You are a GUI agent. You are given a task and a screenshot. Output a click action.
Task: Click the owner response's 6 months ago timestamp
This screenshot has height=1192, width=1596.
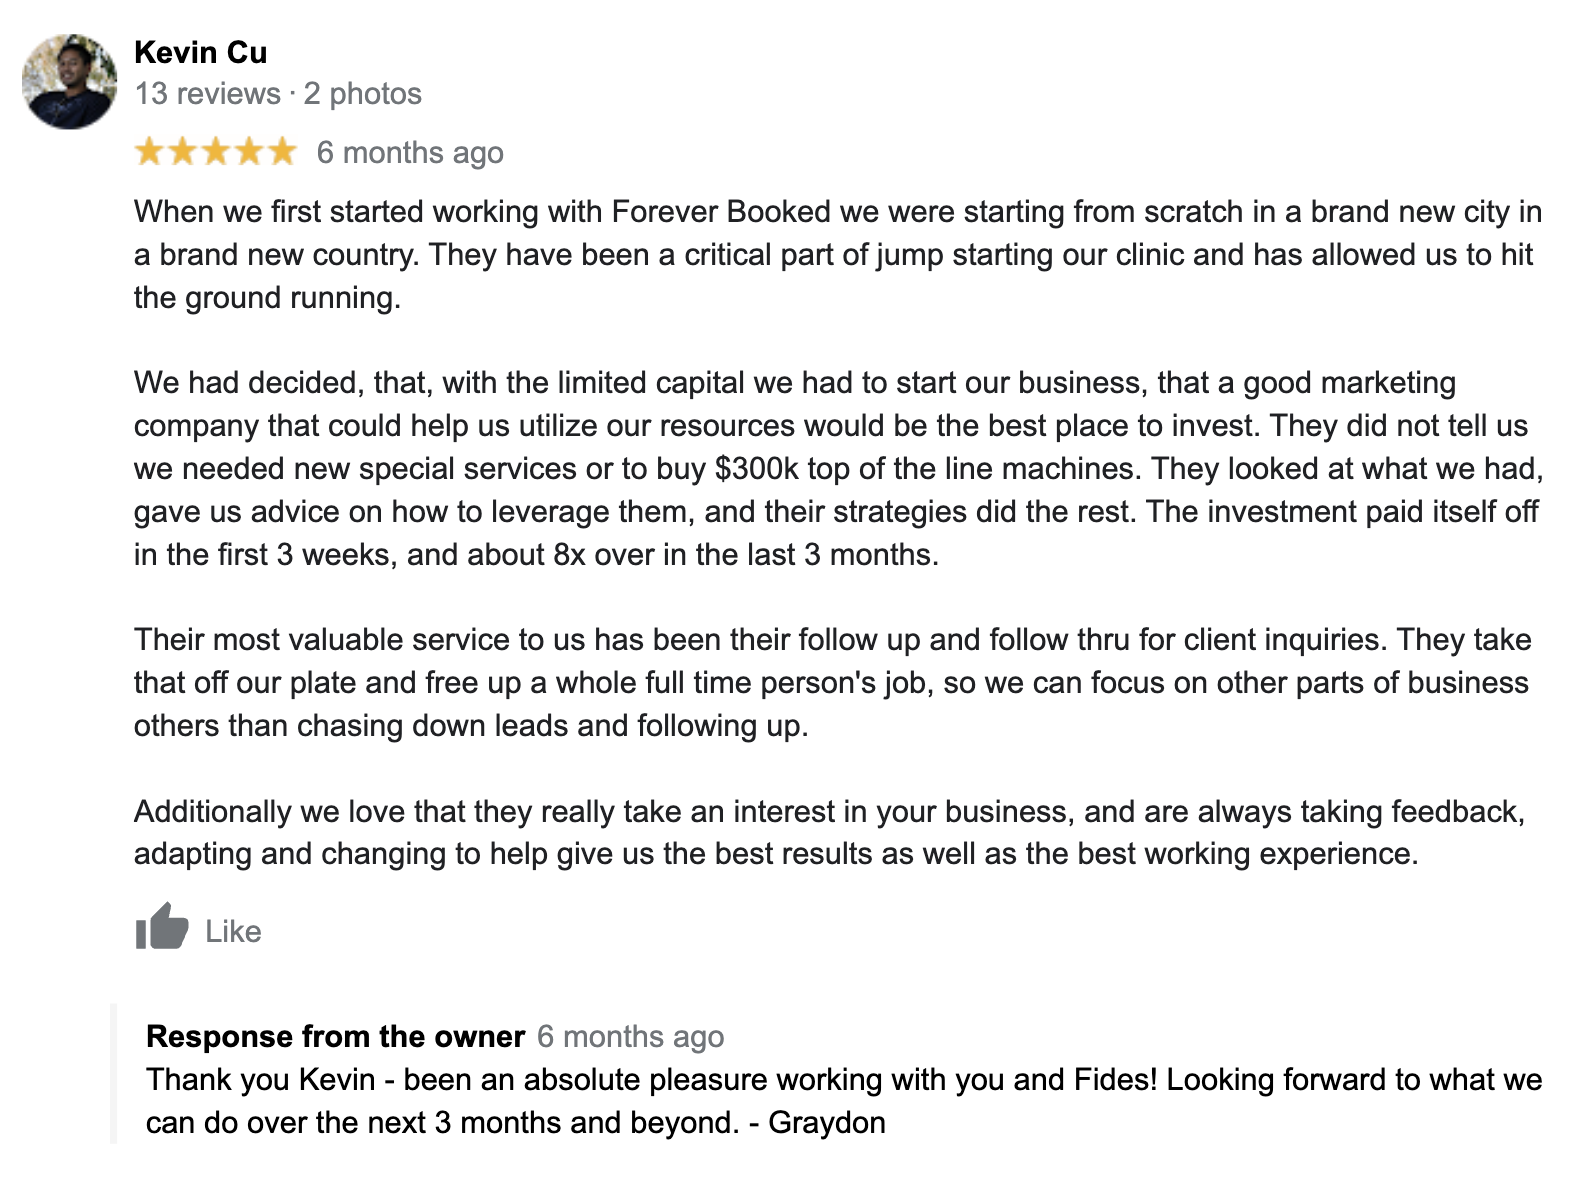[x=630, y=1036]
